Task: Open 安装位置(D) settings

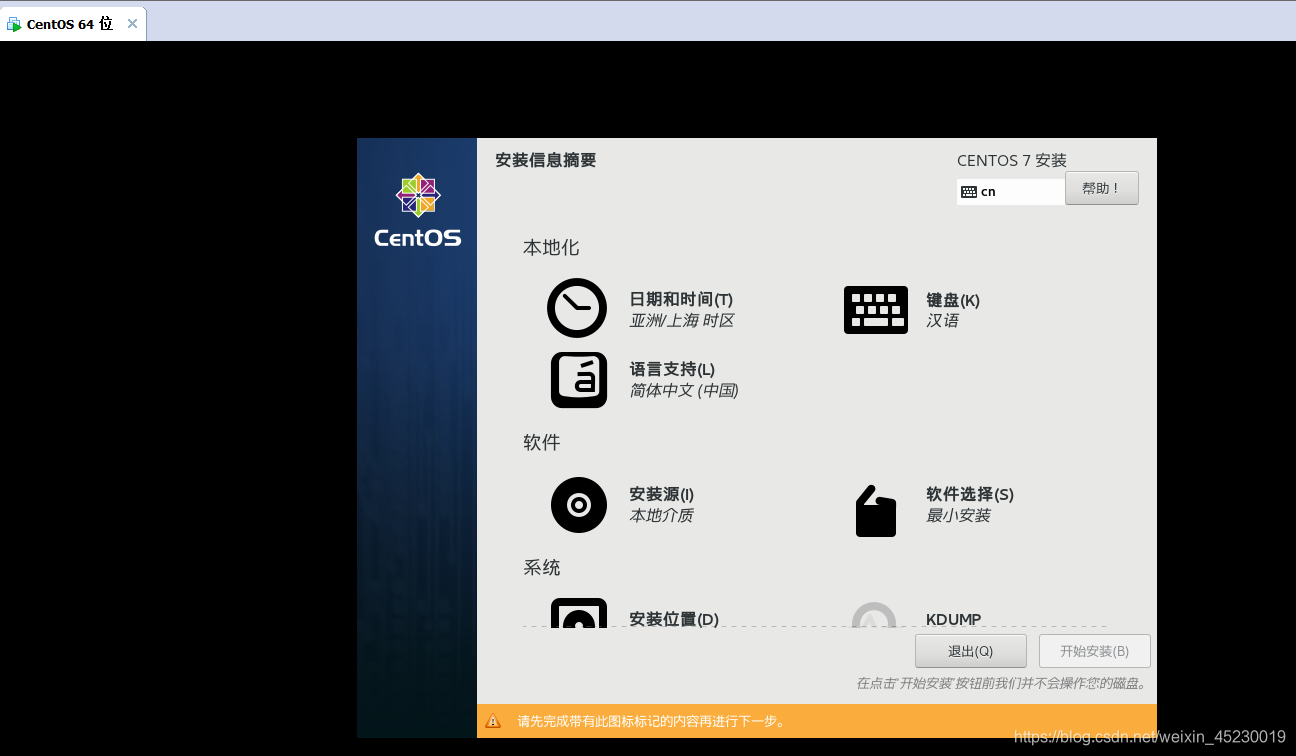Action: pyautogui.click(x=674, y=619)
